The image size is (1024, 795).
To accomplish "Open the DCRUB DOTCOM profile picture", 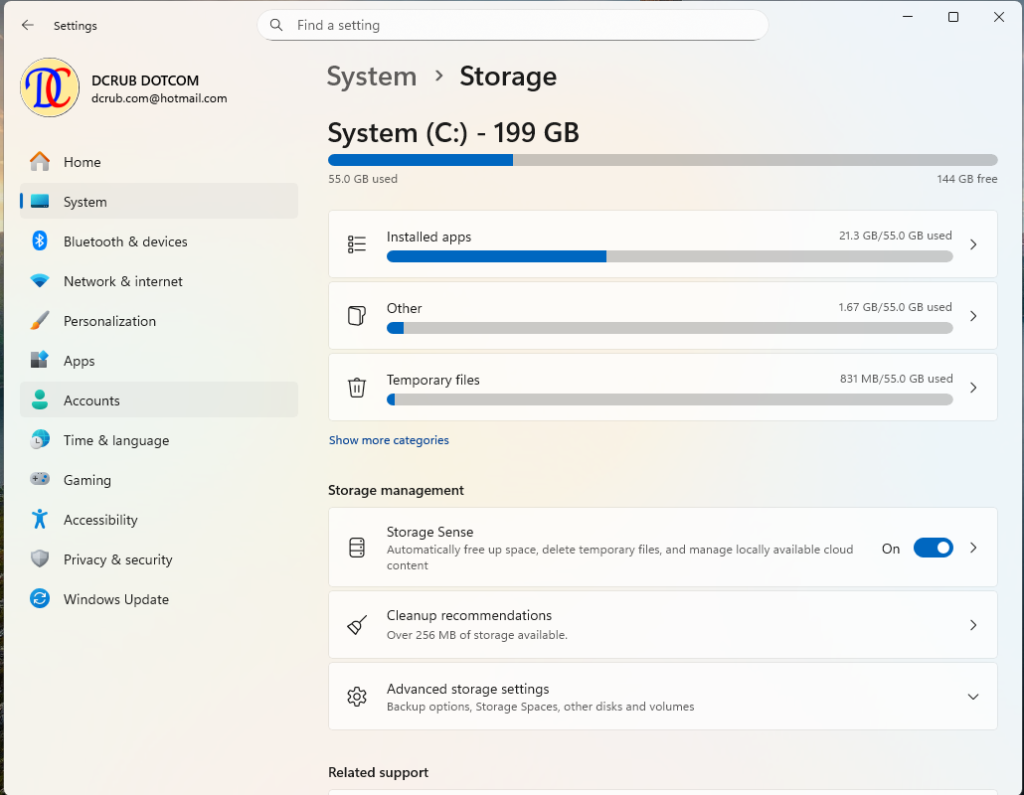I will click(50, 88).
